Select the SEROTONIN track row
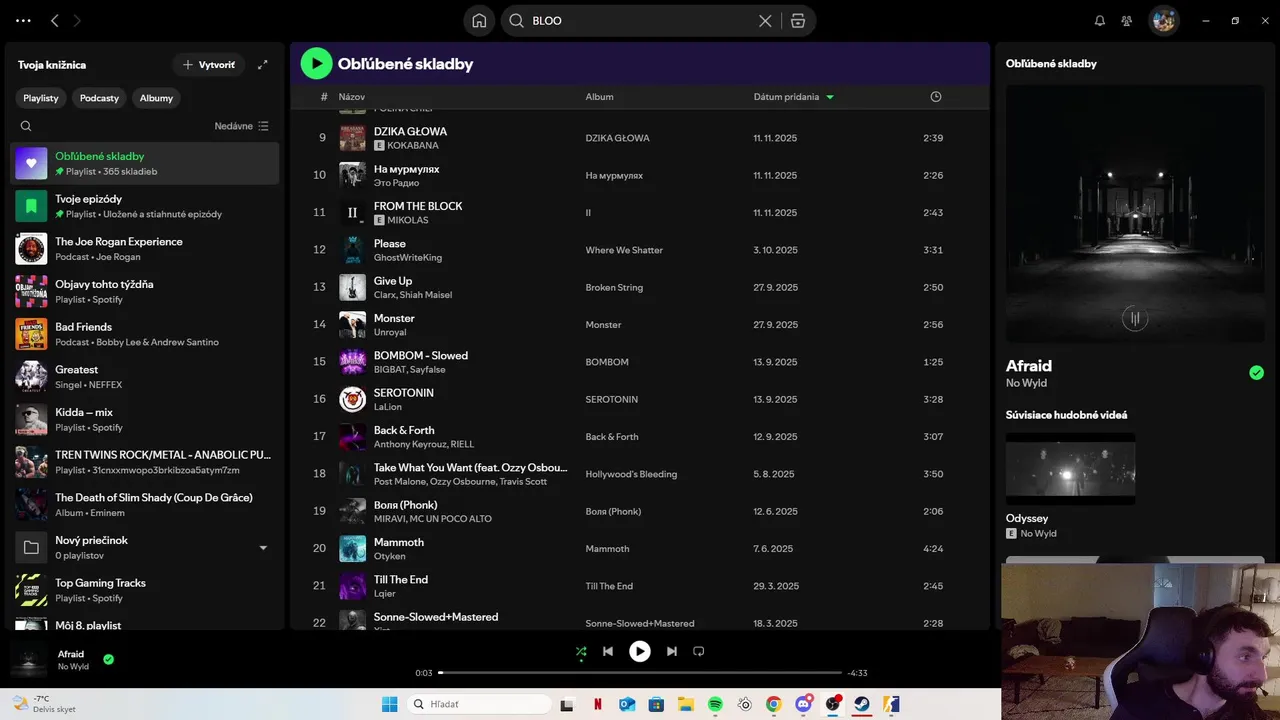 [640, 399]
